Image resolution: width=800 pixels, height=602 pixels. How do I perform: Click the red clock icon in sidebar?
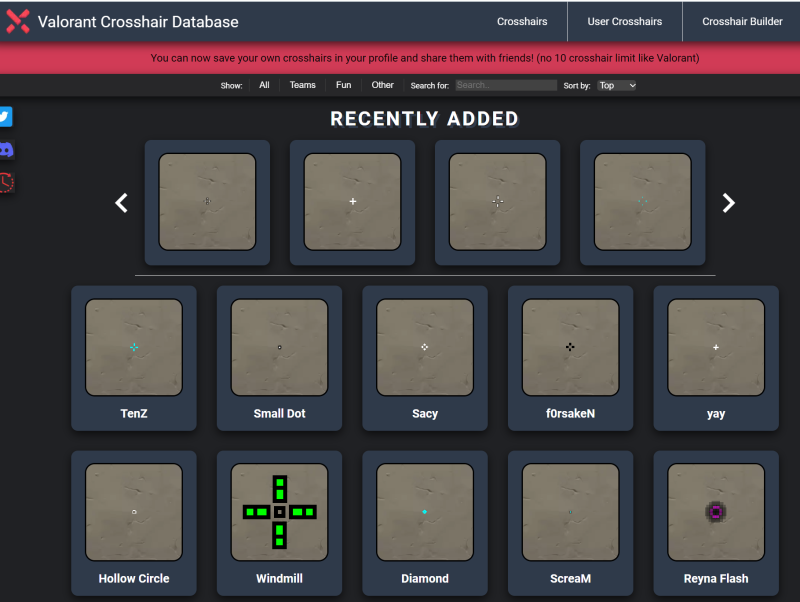(x=6, y=182)
